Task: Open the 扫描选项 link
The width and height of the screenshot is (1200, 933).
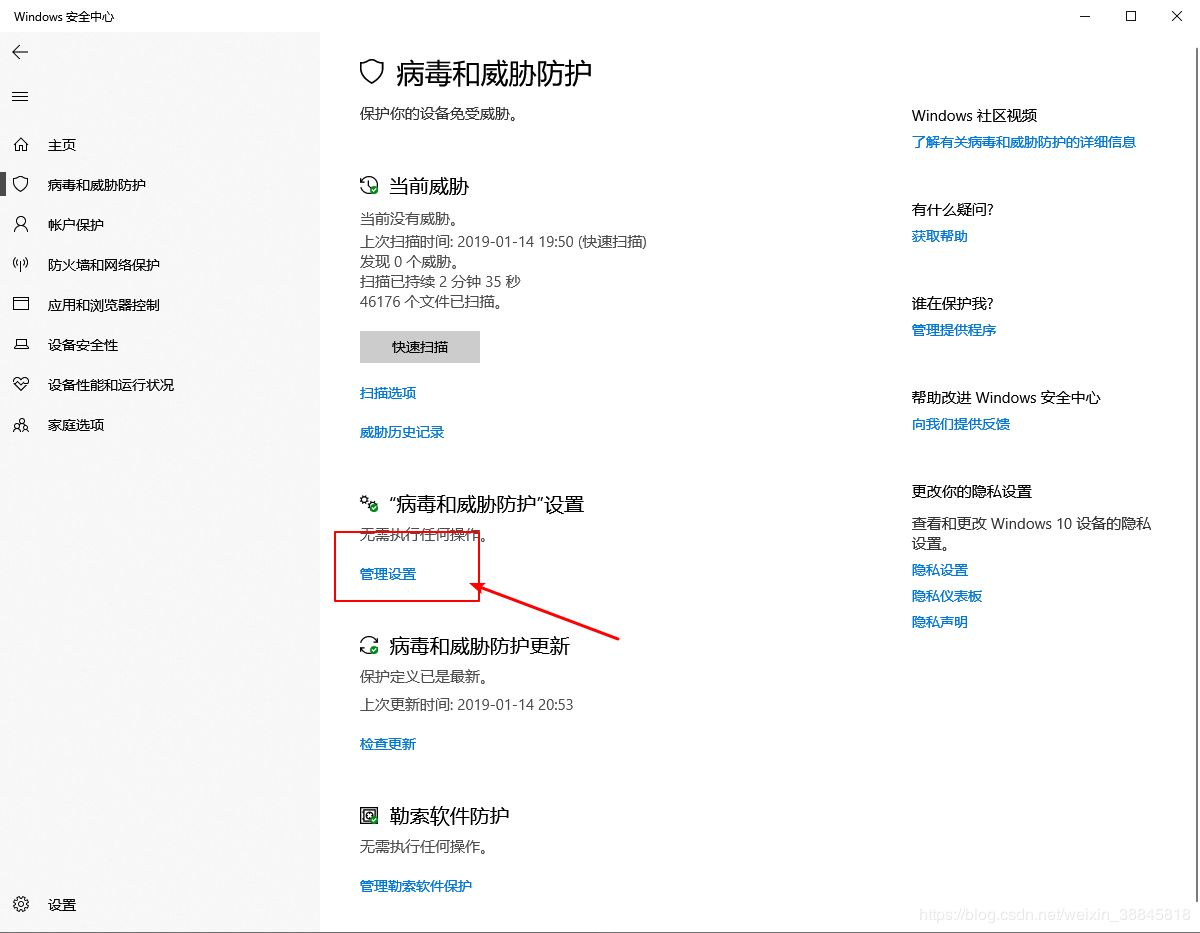Action: click(x=388, y=393)
